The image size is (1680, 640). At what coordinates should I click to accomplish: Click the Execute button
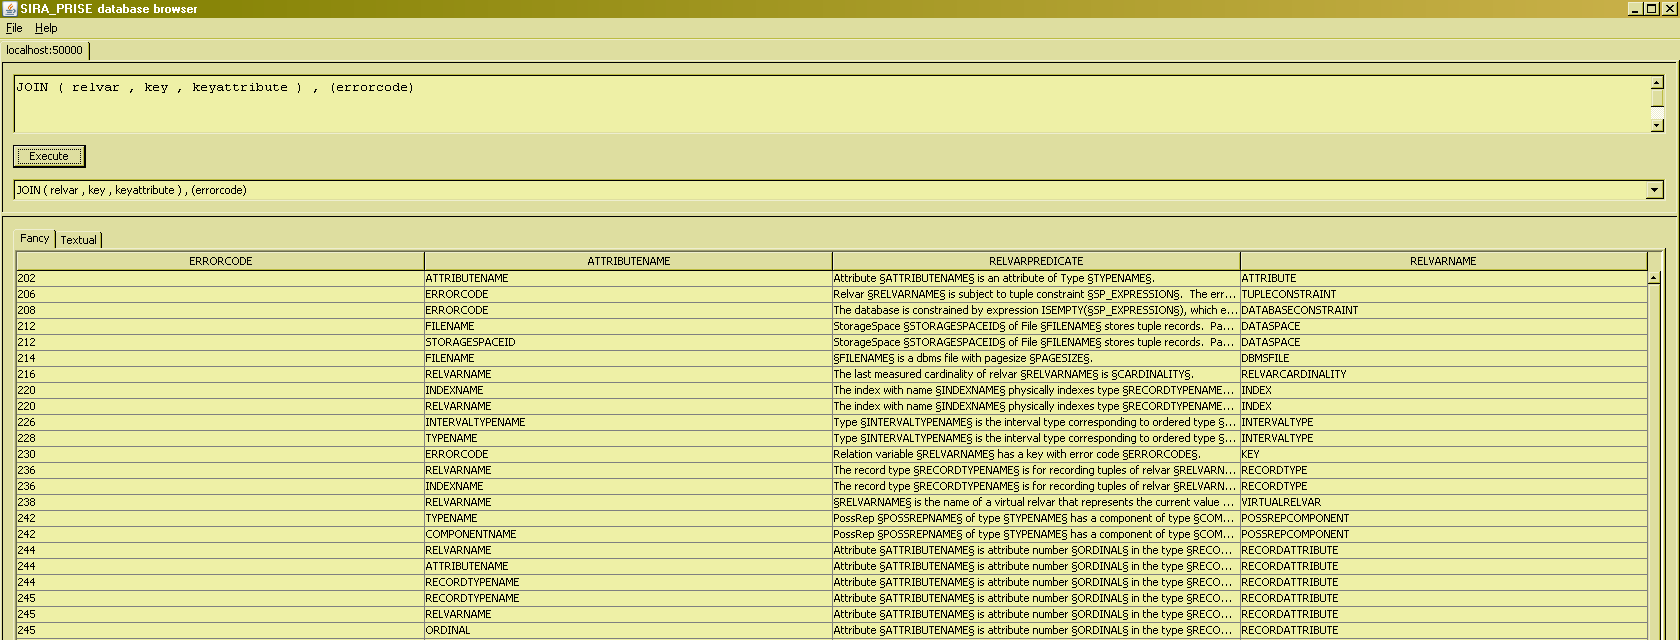coord(49,156)
